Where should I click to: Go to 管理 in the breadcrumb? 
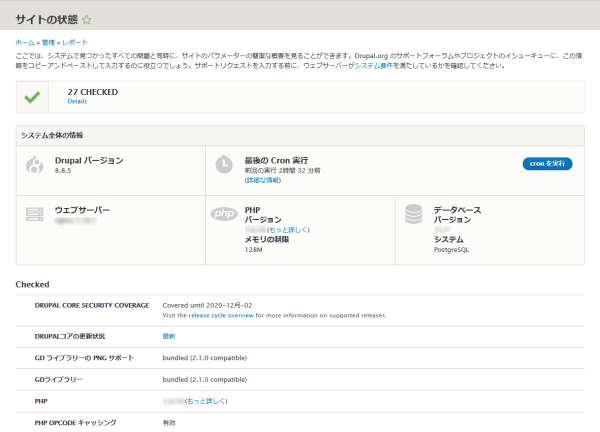48,43
